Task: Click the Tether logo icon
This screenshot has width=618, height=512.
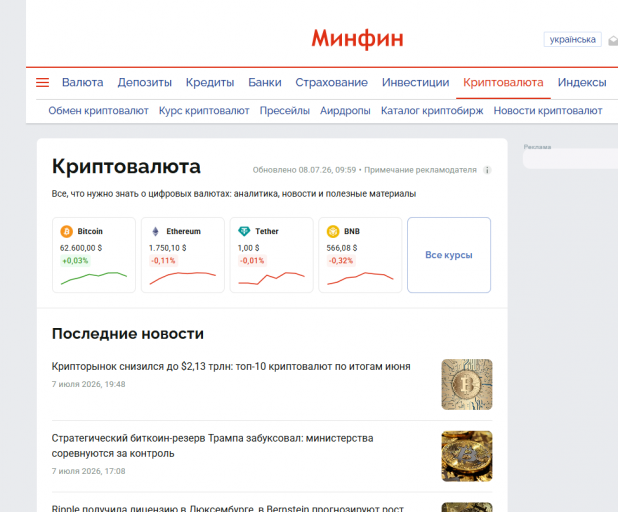Action: 244,231
